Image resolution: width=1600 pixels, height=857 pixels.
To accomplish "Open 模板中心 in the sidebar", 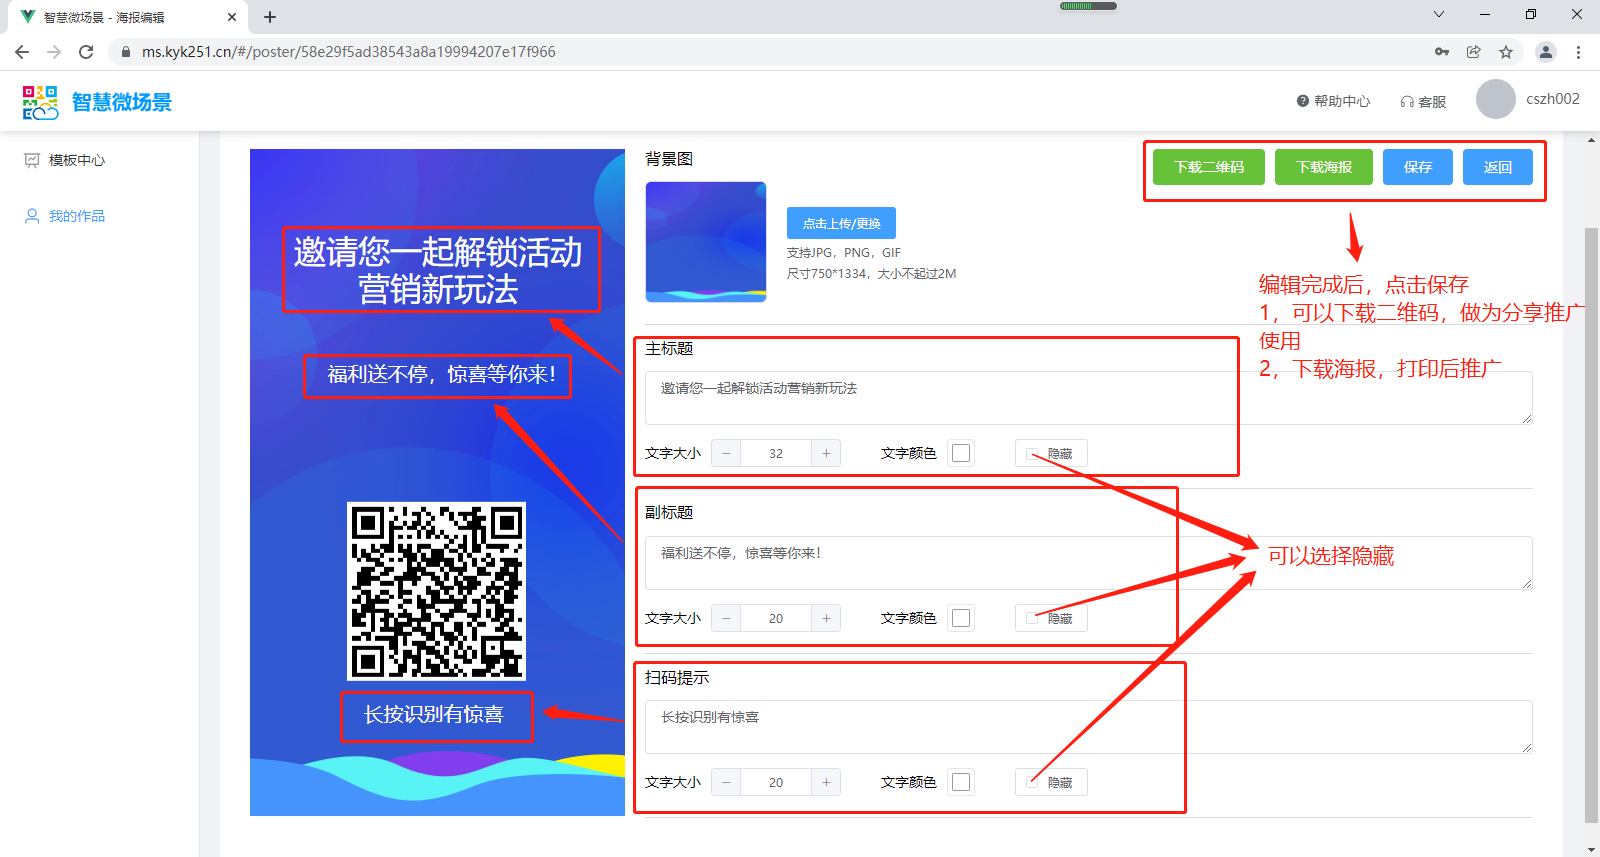I will (x=76, y=160).
